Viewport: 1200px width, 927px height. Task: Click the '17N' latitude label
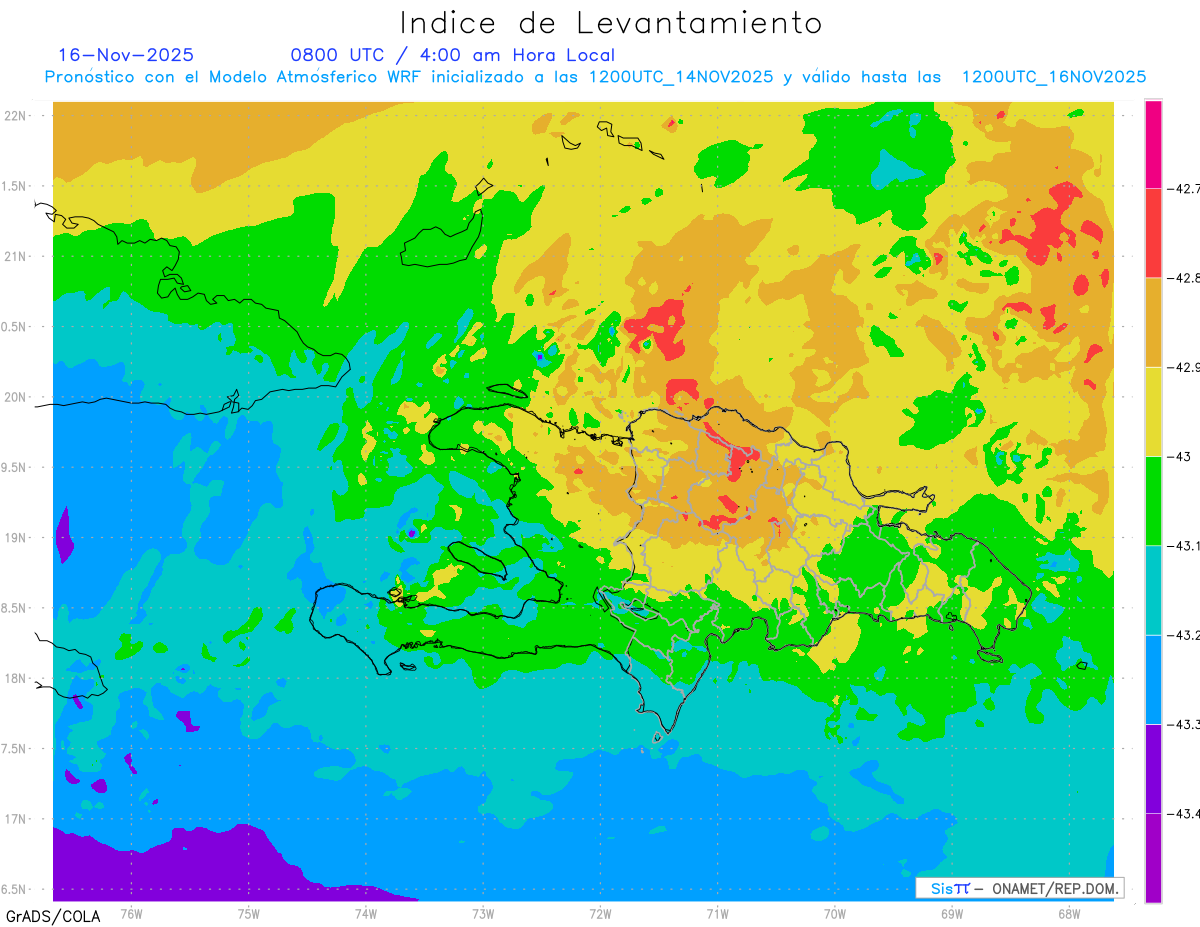(x=16, y=819)
